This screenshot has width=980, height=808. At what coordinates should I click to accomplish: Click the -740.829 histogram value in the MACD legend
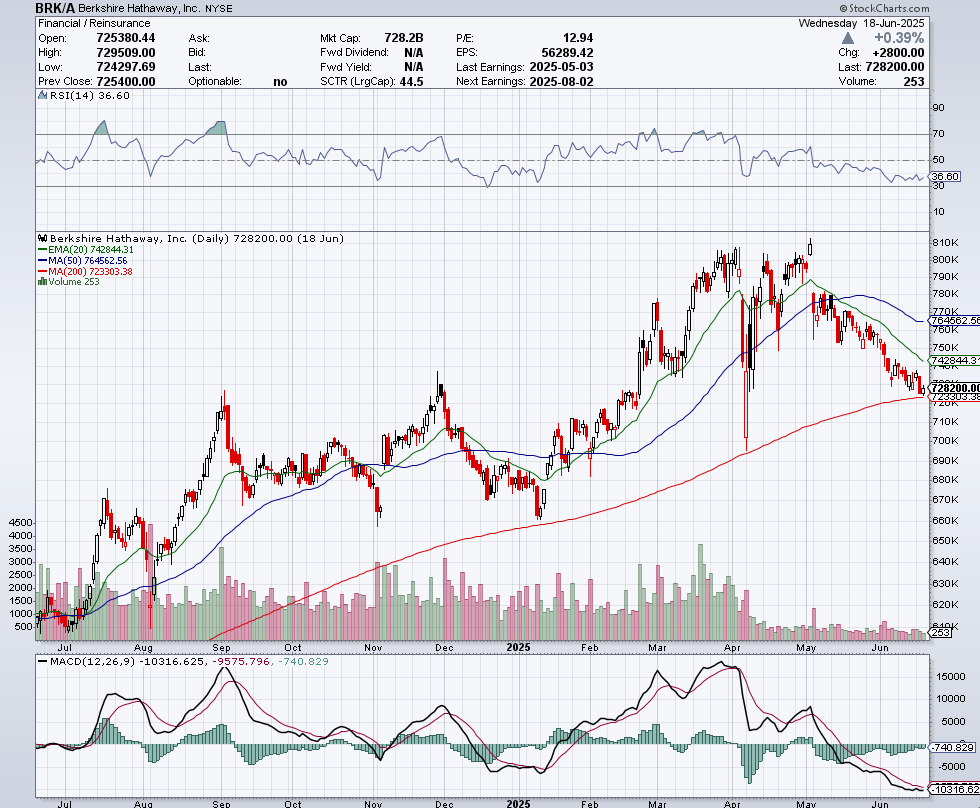(303, 661)
